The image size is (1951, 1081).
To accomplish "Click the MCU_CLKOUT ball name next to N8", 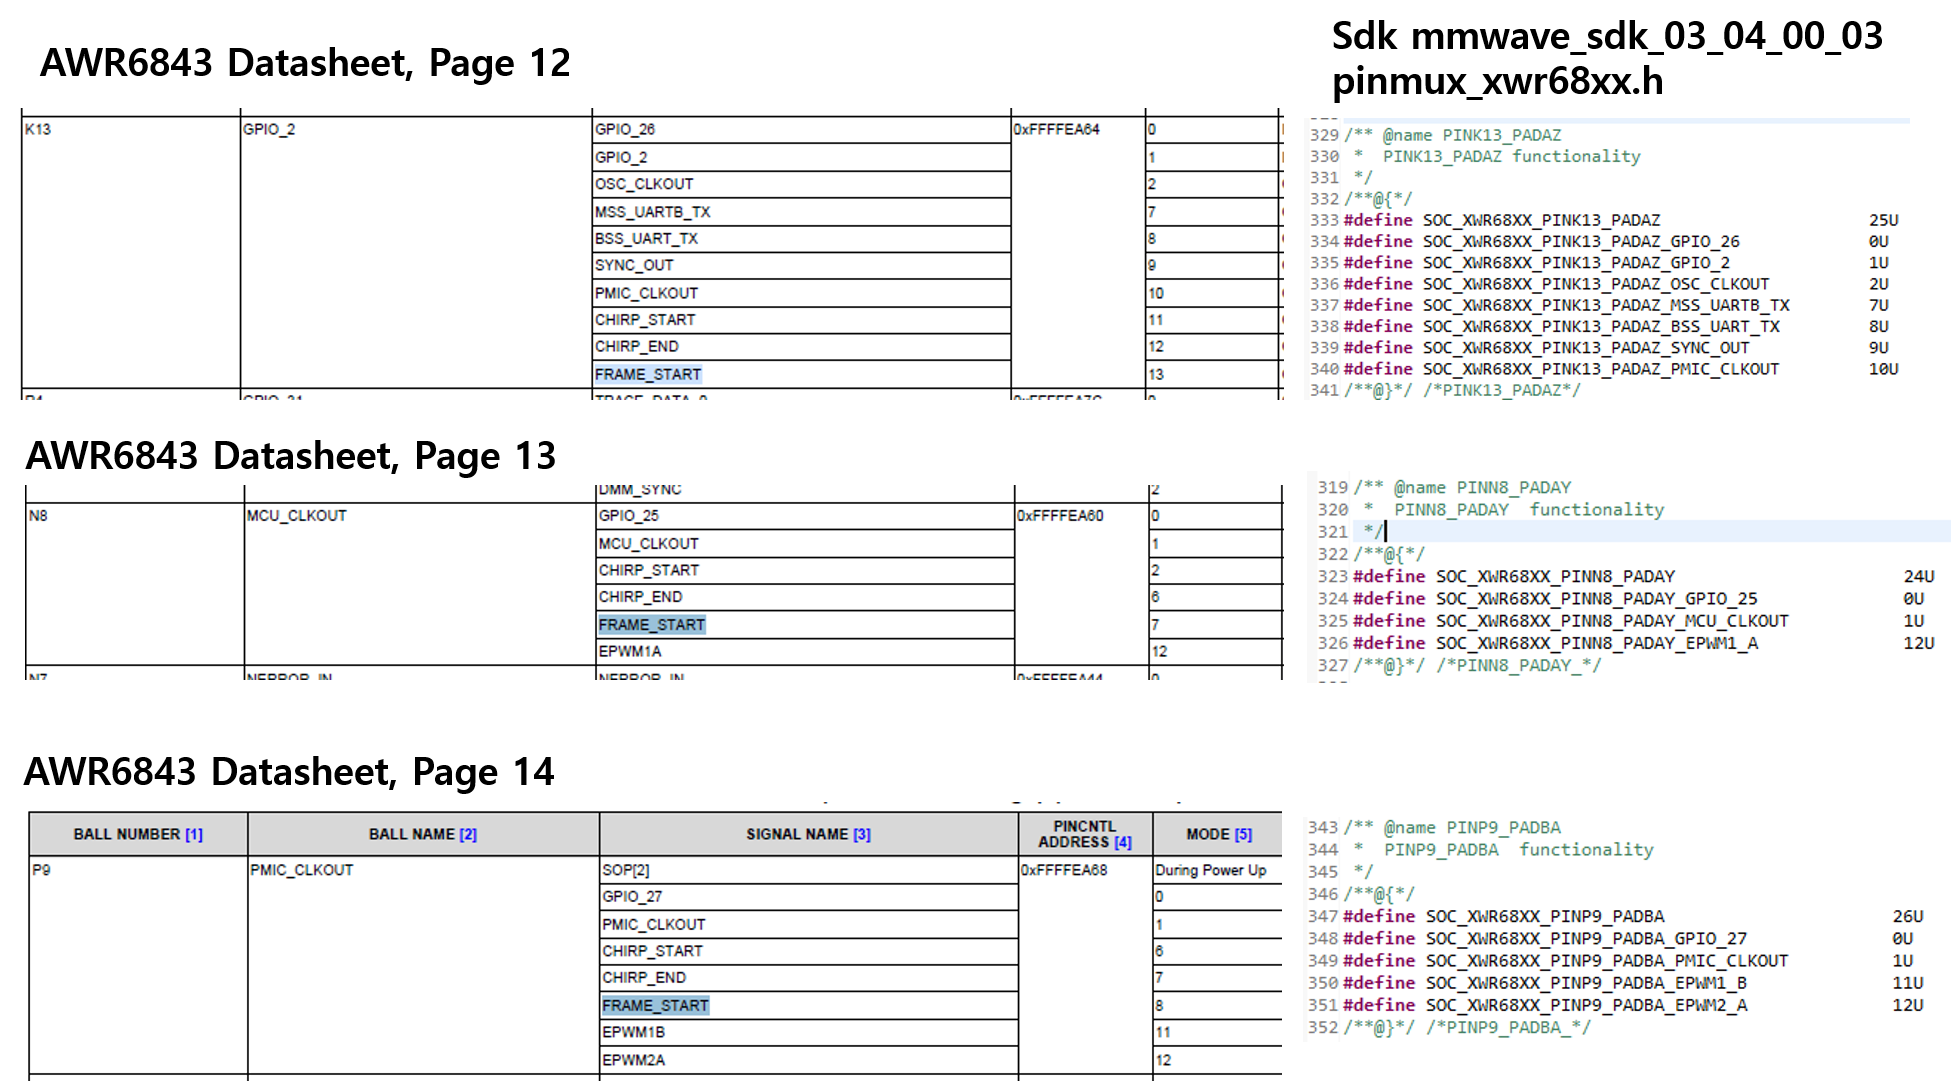I will pyautogui.click(x=297, y=515).
